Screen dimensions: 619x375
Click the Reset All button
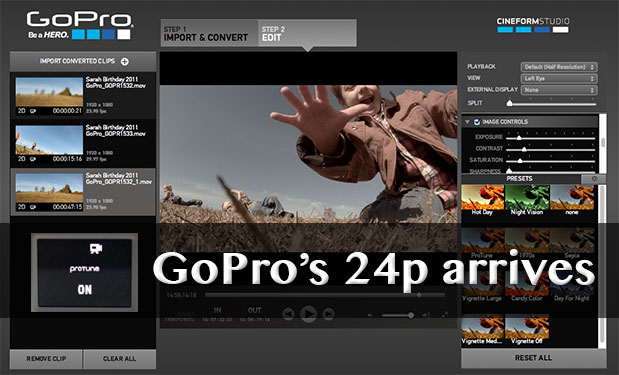pos(533,358)
